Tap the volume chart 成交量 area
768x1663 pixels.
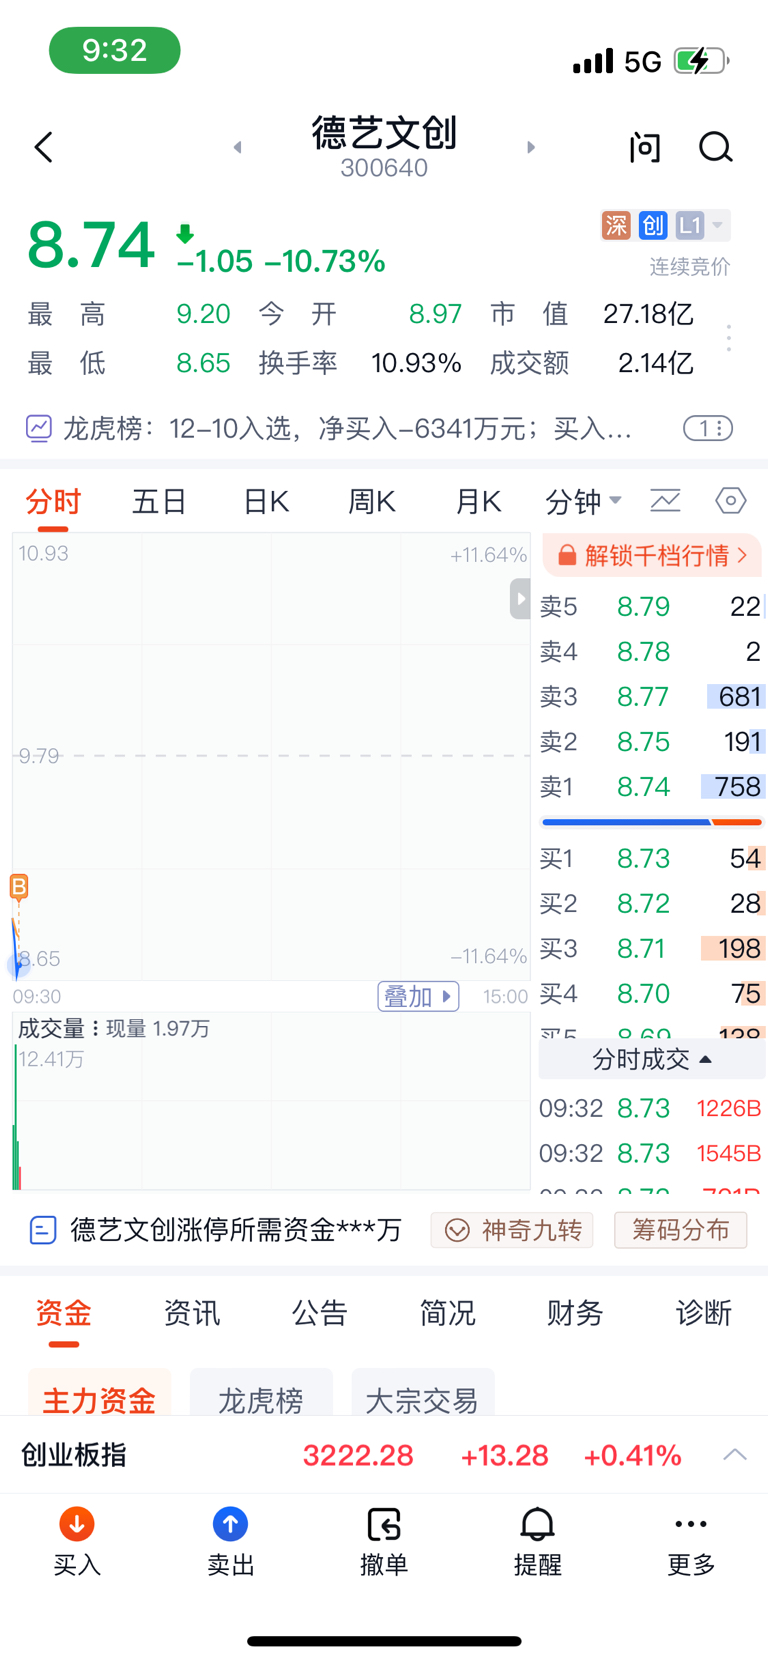click(271, 1101)
